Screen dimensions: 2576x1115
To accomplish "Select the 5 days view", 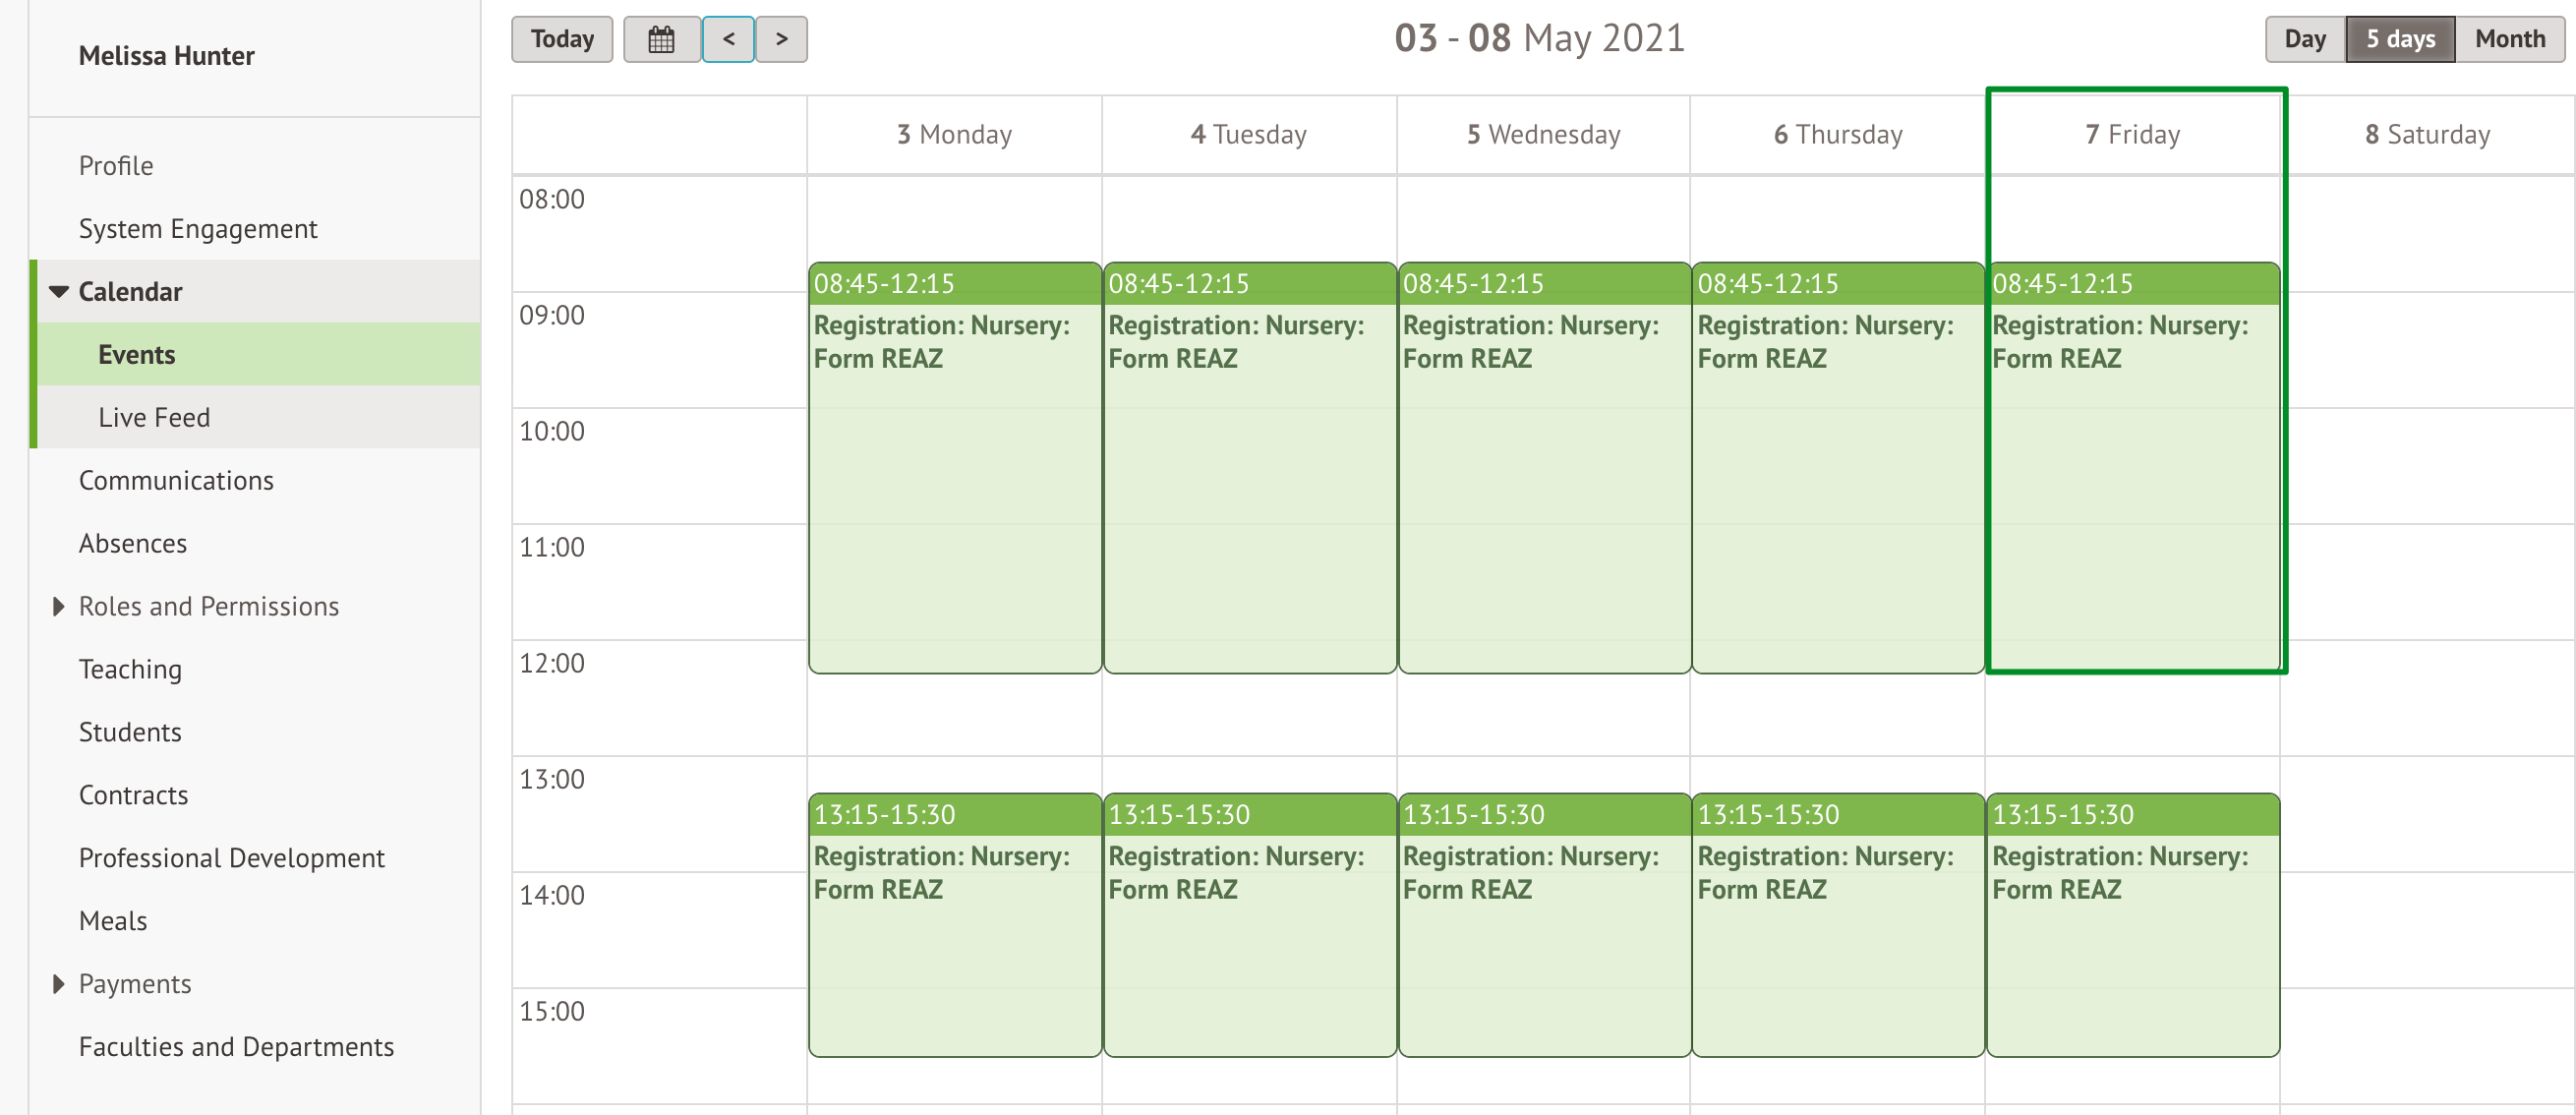I will [x=2399, y=40].
